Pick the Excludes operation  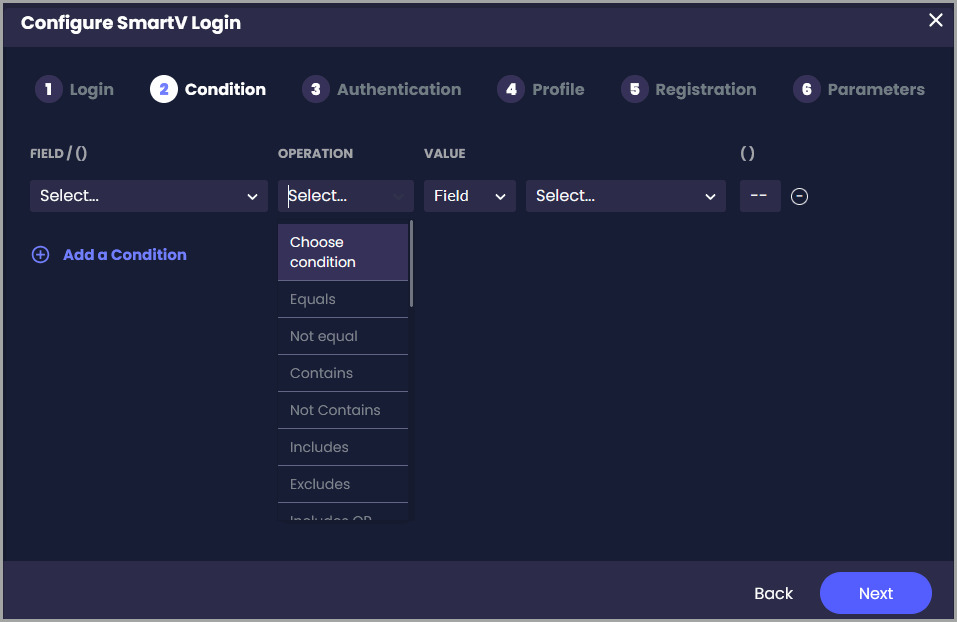[x=343, y=484]
